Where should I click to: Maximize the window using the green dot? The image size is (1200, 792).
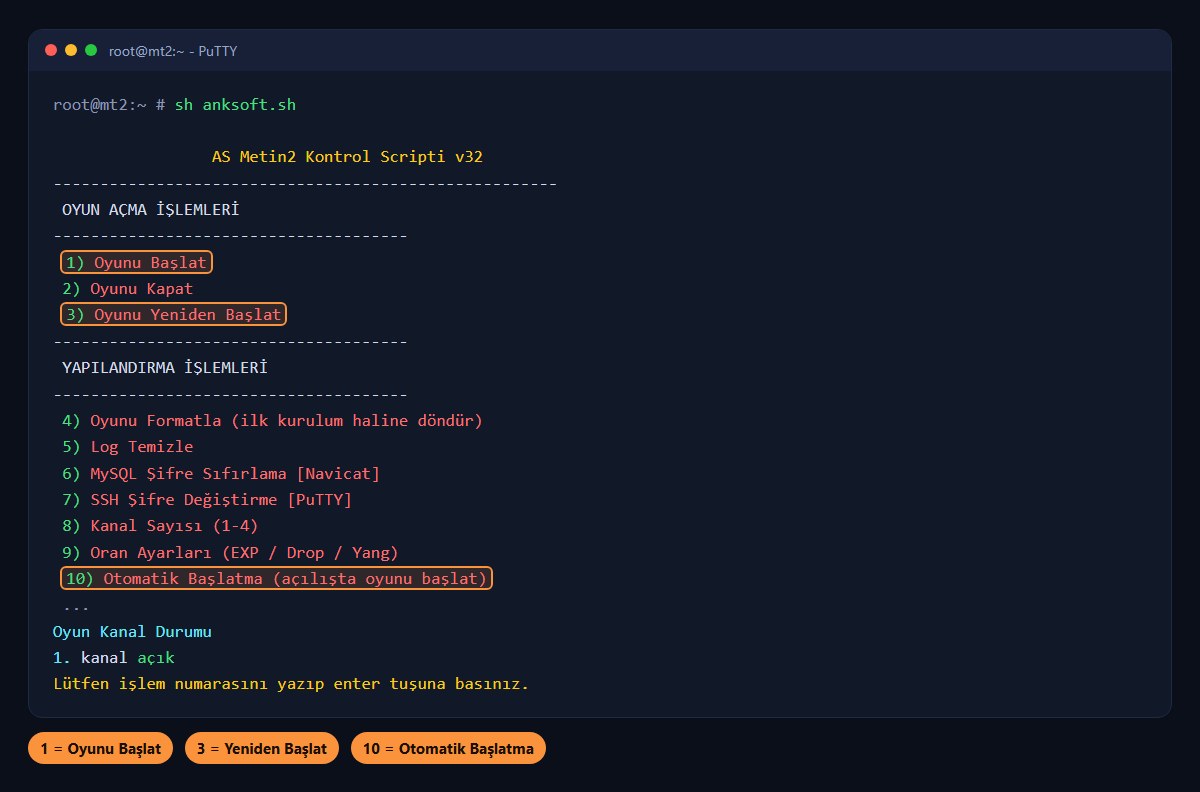click(91, 50)
